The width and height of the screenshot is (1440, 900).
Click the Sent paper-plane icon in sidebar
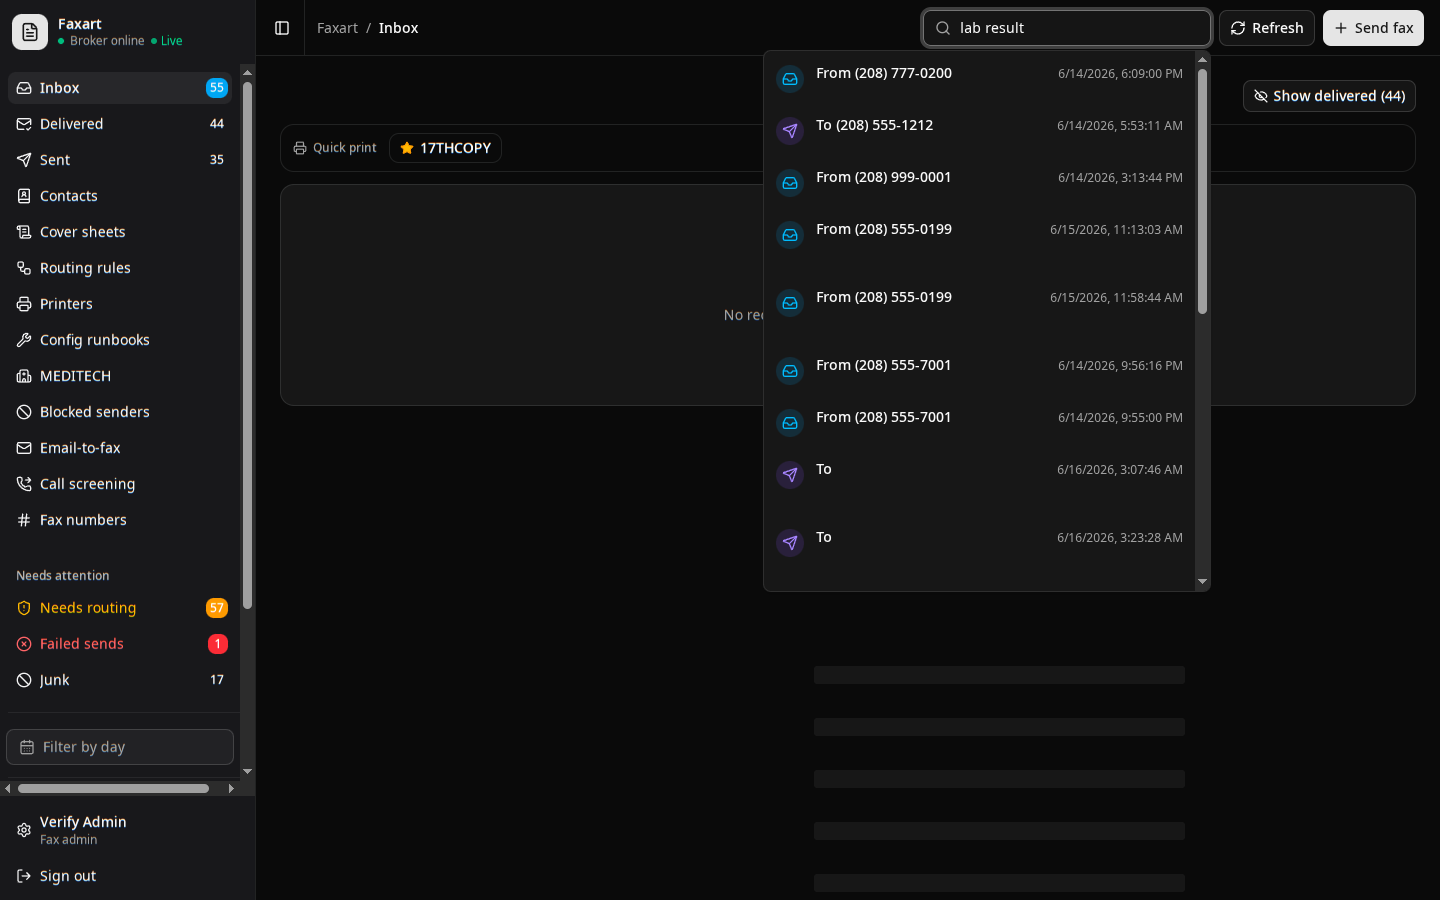24,160
